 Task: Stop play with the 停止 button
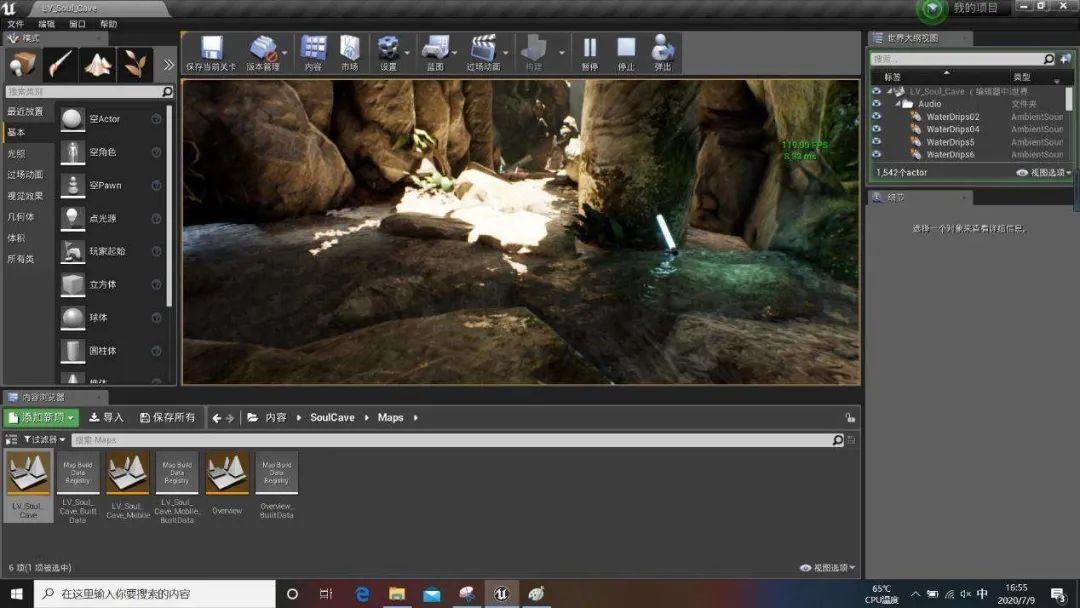626,53
